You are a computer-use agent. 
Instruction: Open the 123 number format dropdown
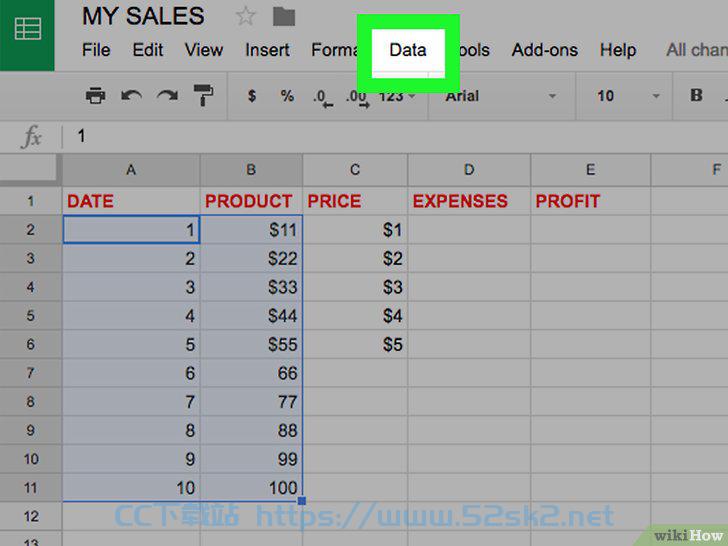397,96
